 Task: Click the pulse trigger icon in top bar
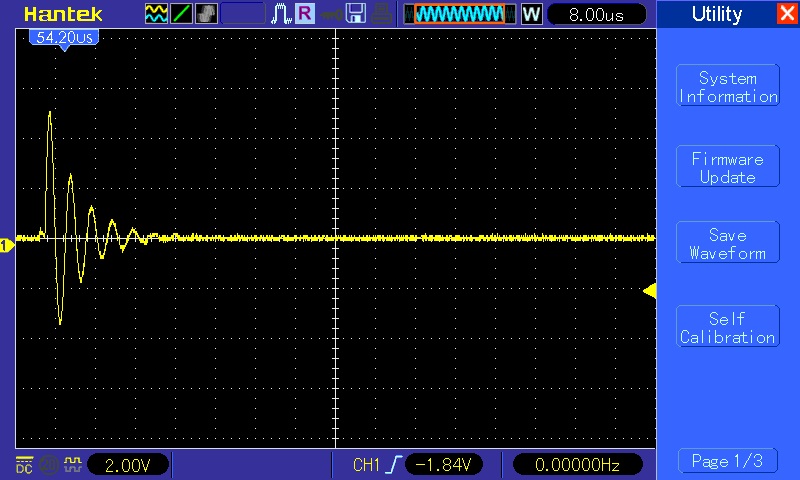pos(281,14)
